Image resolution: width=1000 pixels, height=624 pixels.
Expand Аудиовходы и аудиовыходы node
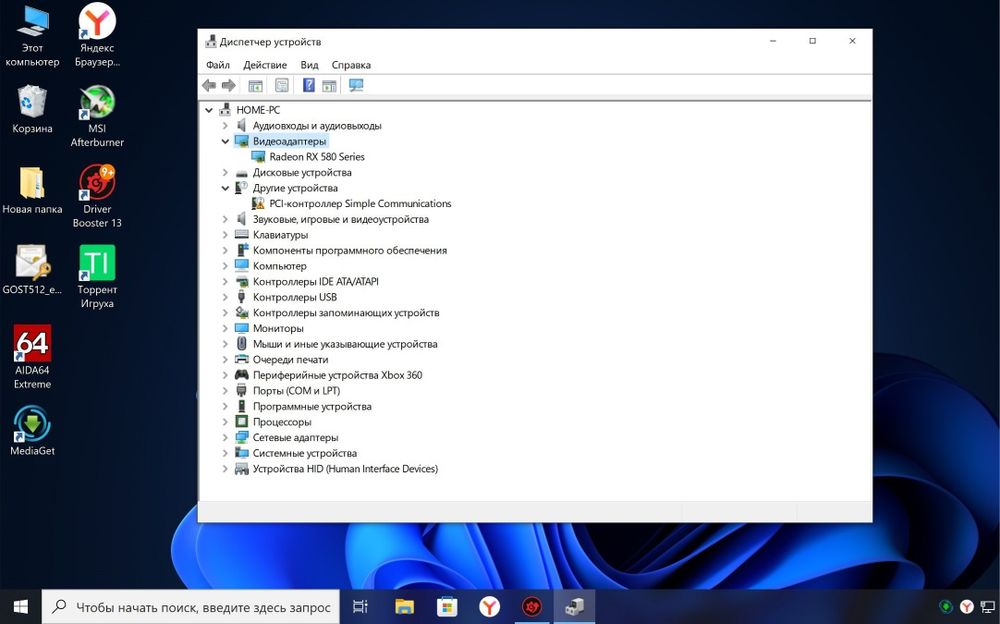tap(224, 126)
